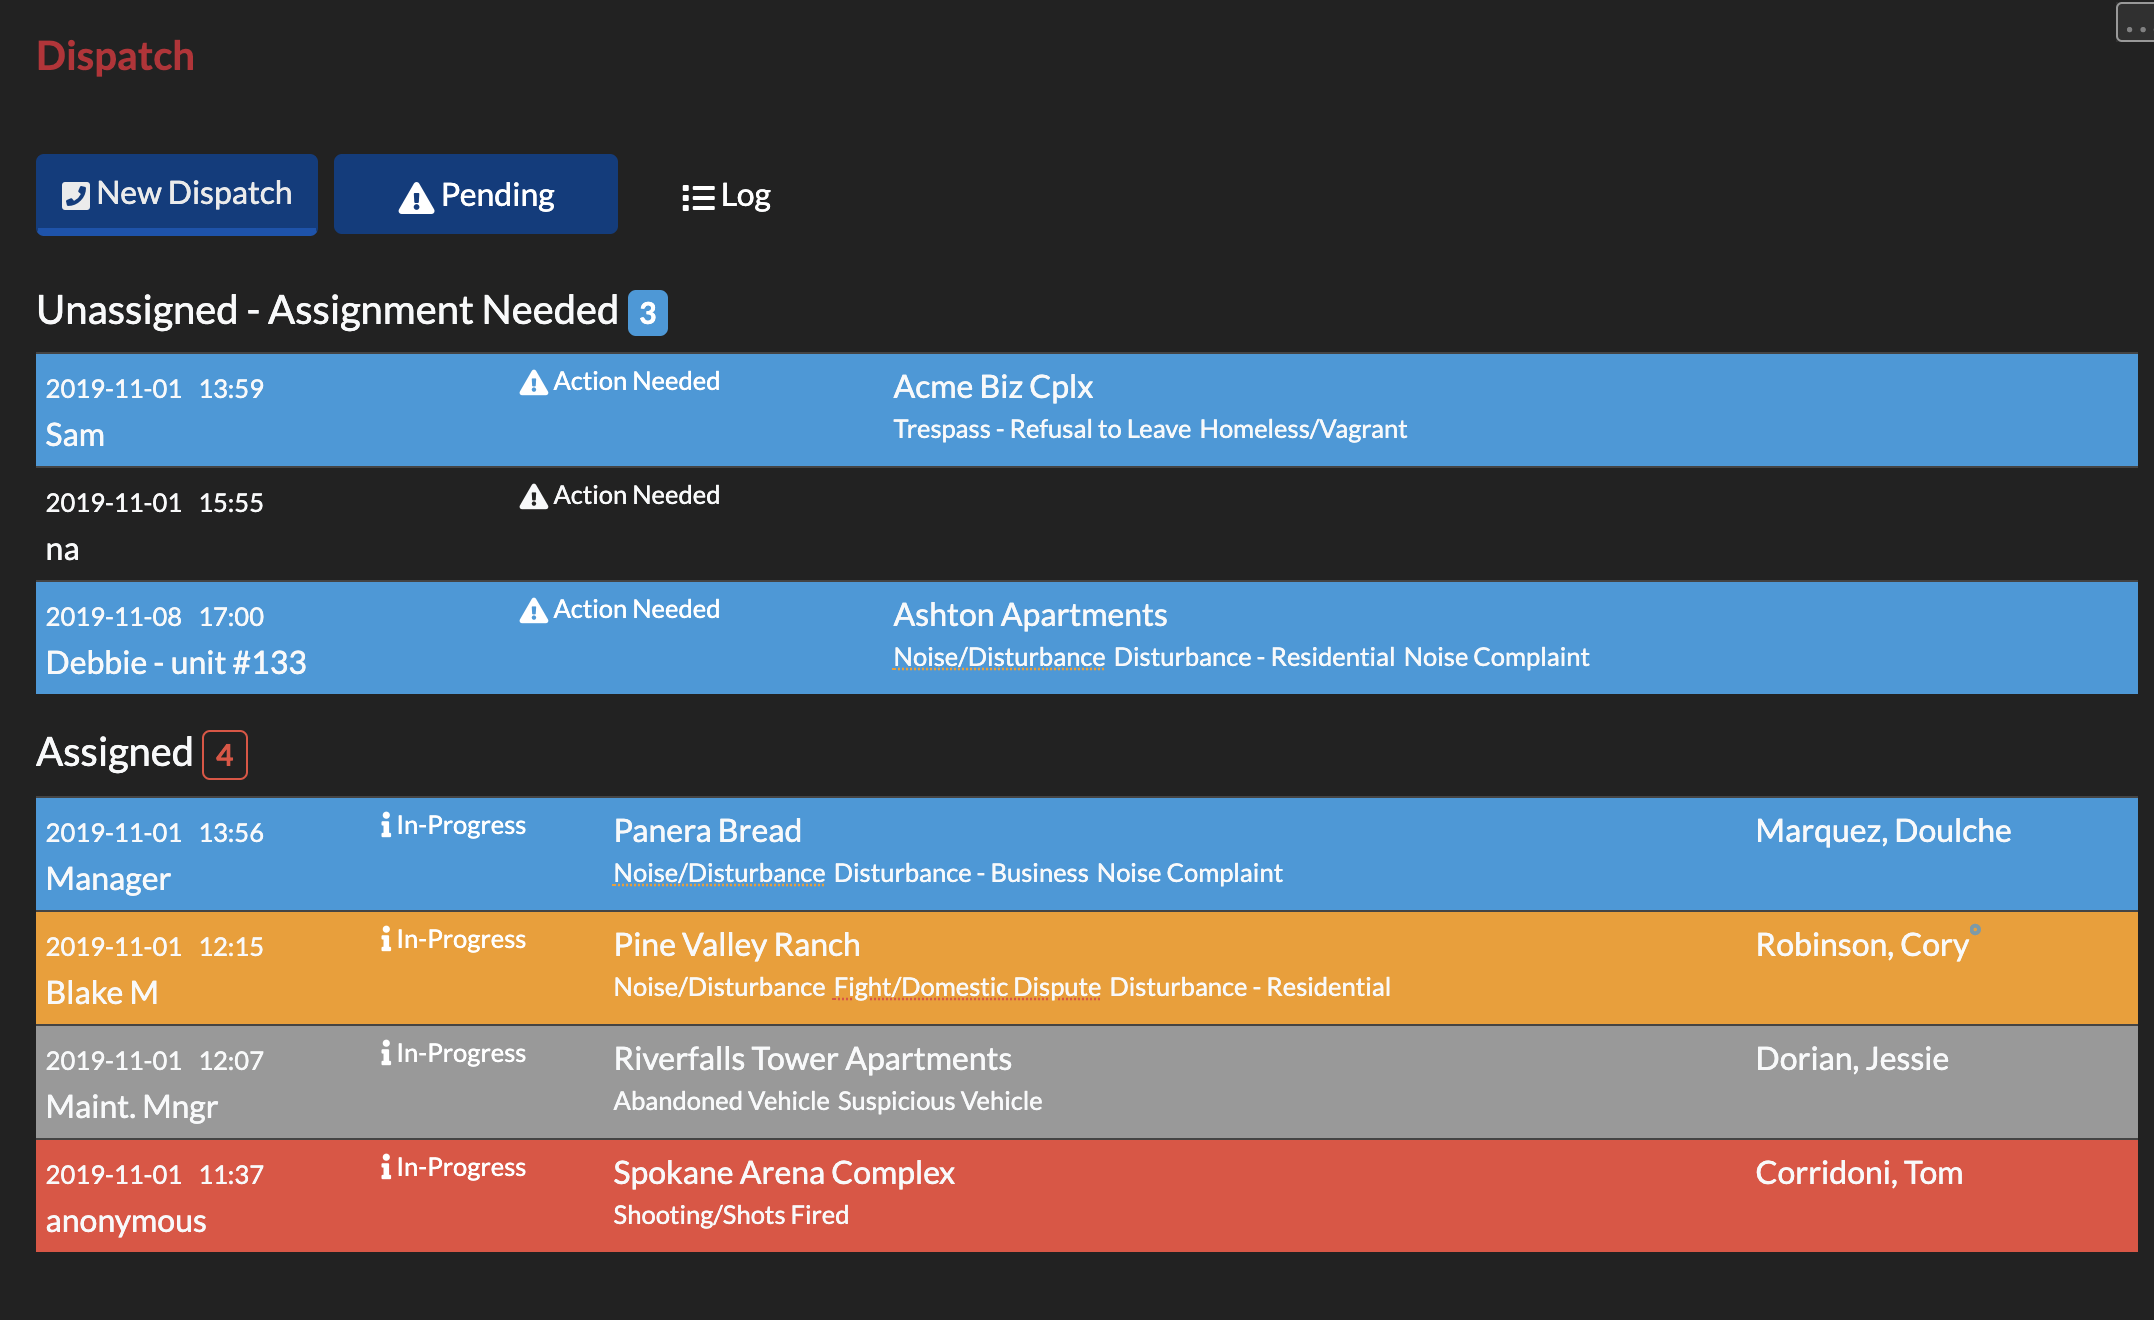Click the Assigned count badge showing 4
The width and height of the screenshot is (2154, 1320).
click(x=224, y=755)
